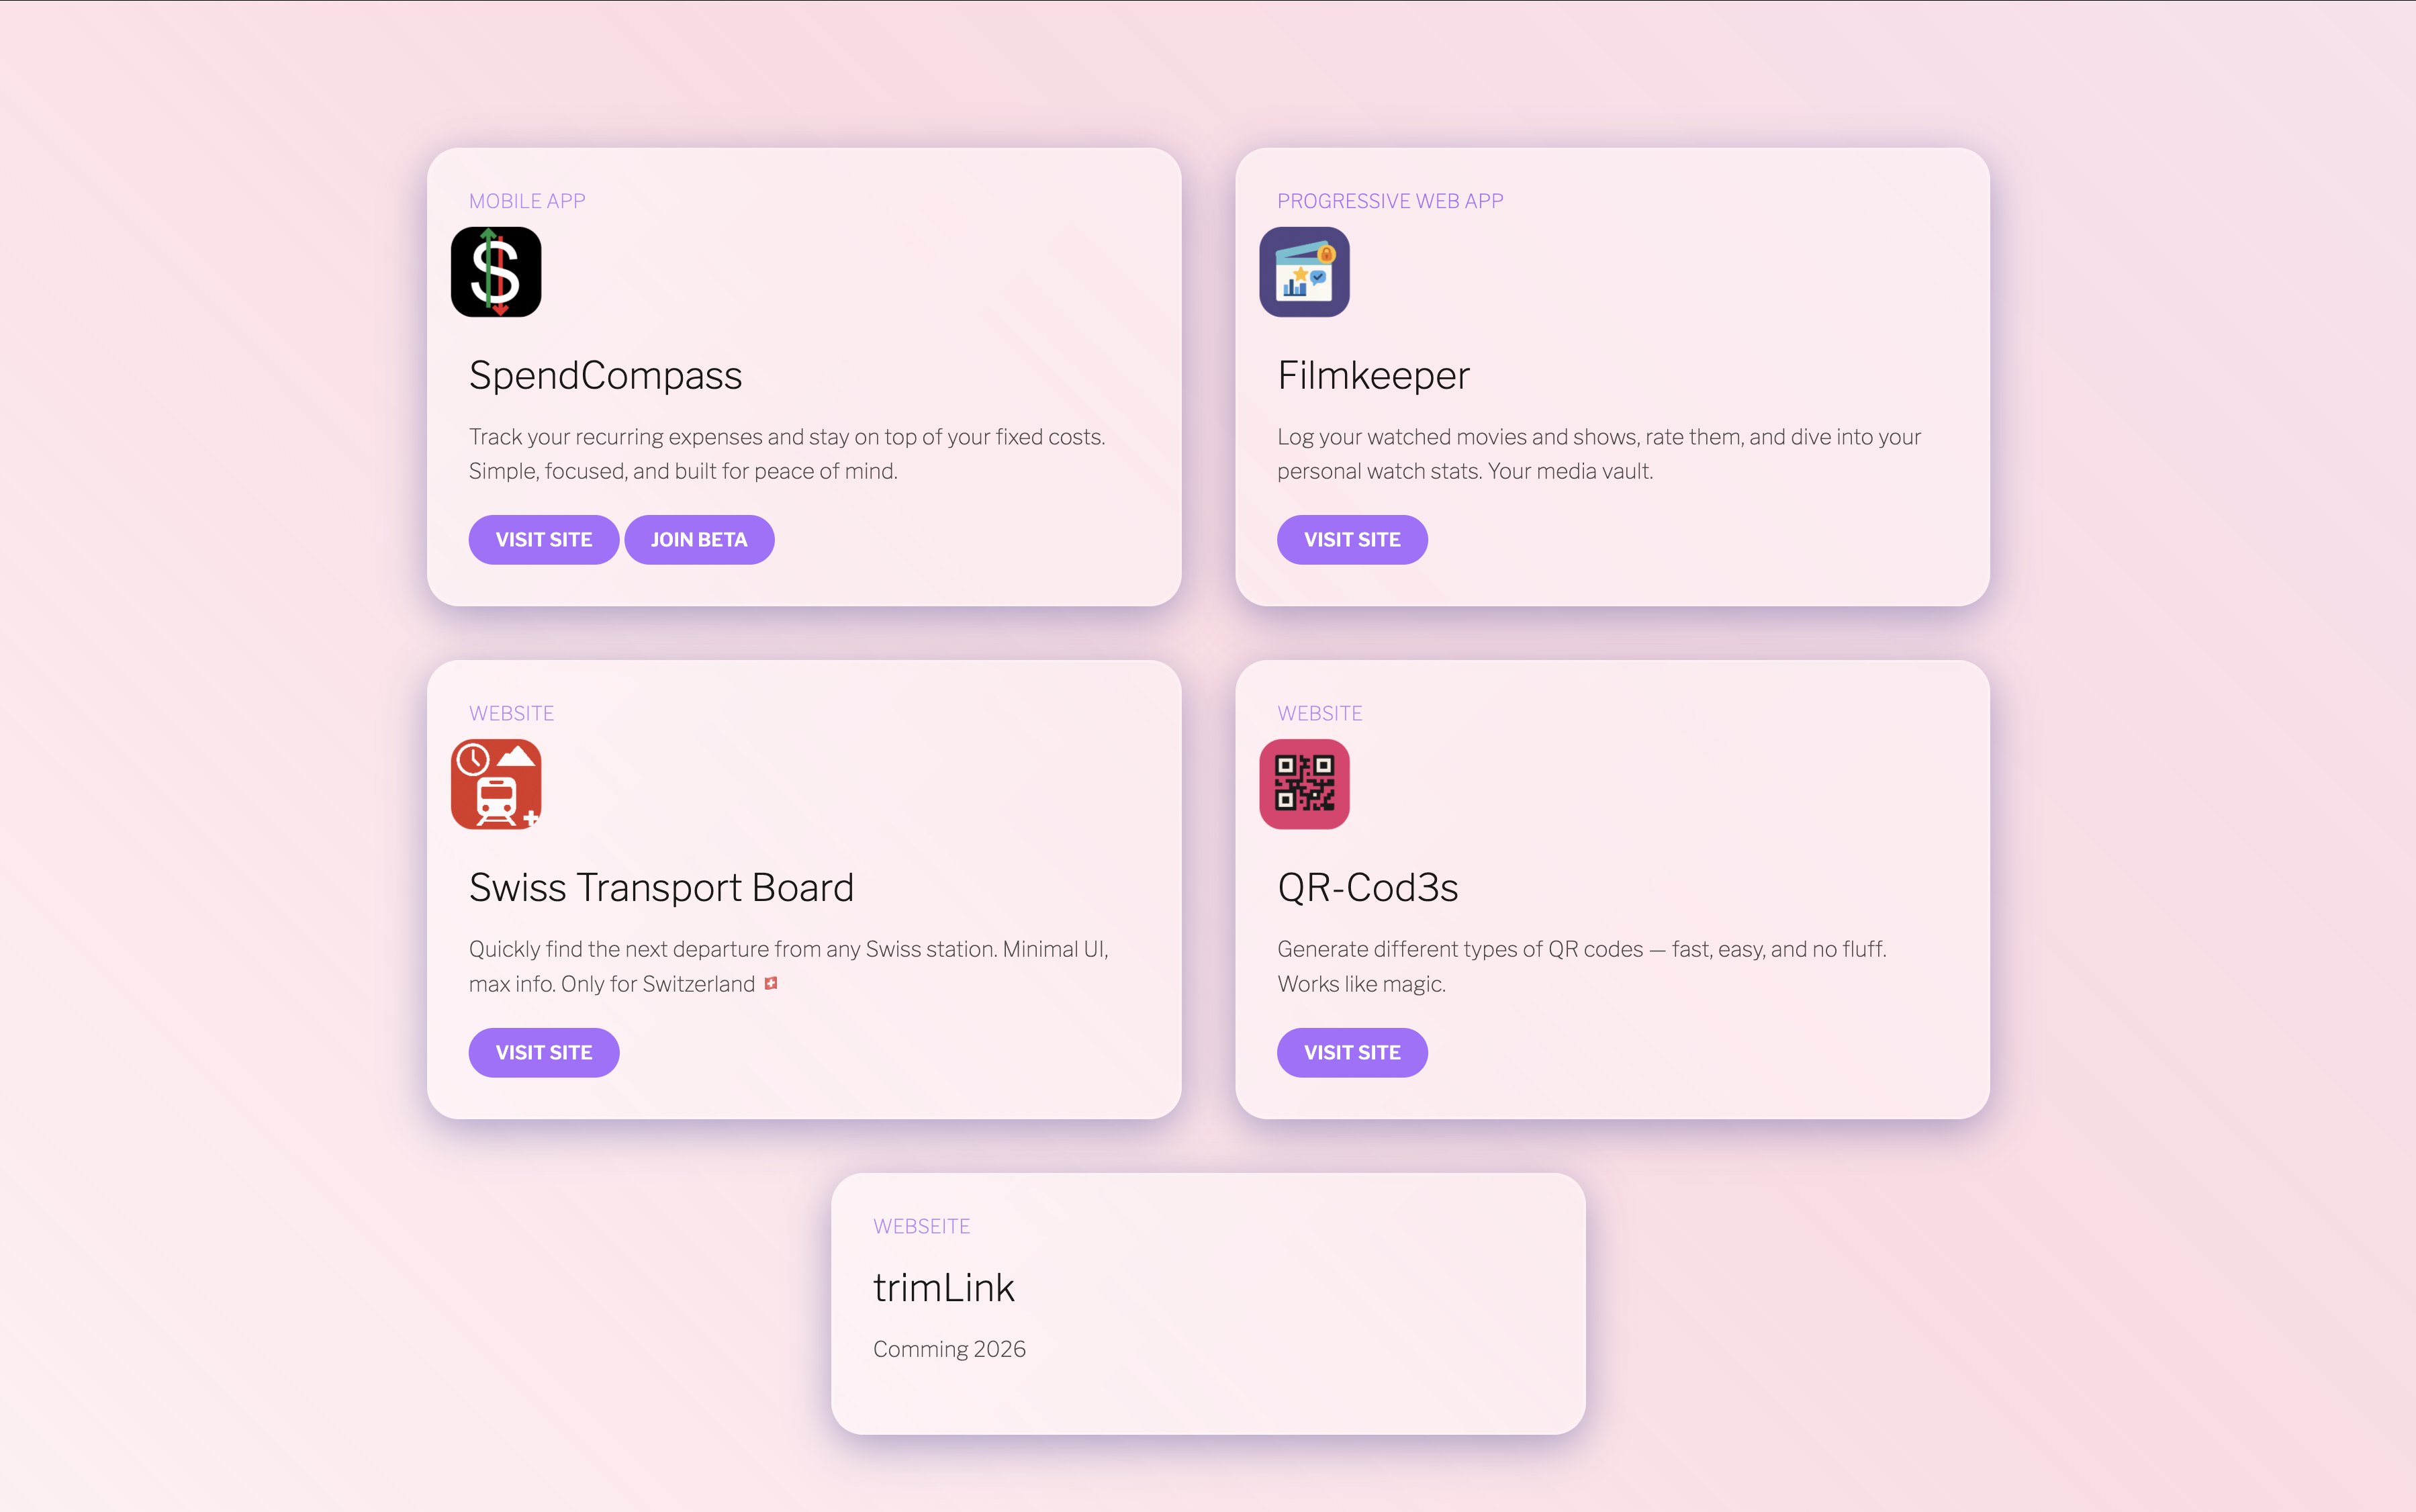Click the SpendCompass dollar sign app icon

[496, 272]
